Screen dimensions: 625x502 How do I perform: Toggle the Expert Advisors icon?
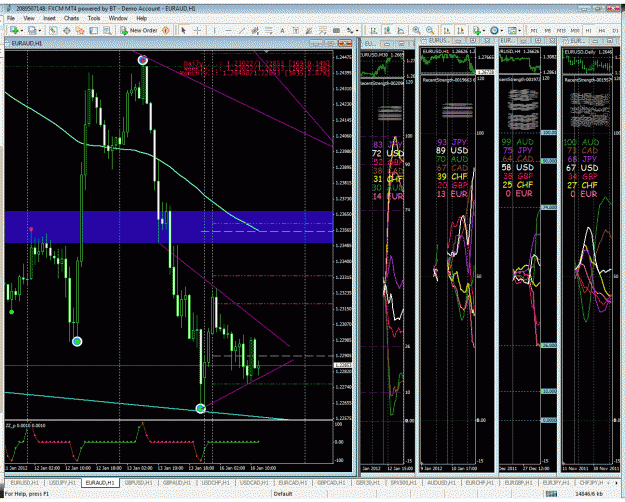(x=166, y=30)
